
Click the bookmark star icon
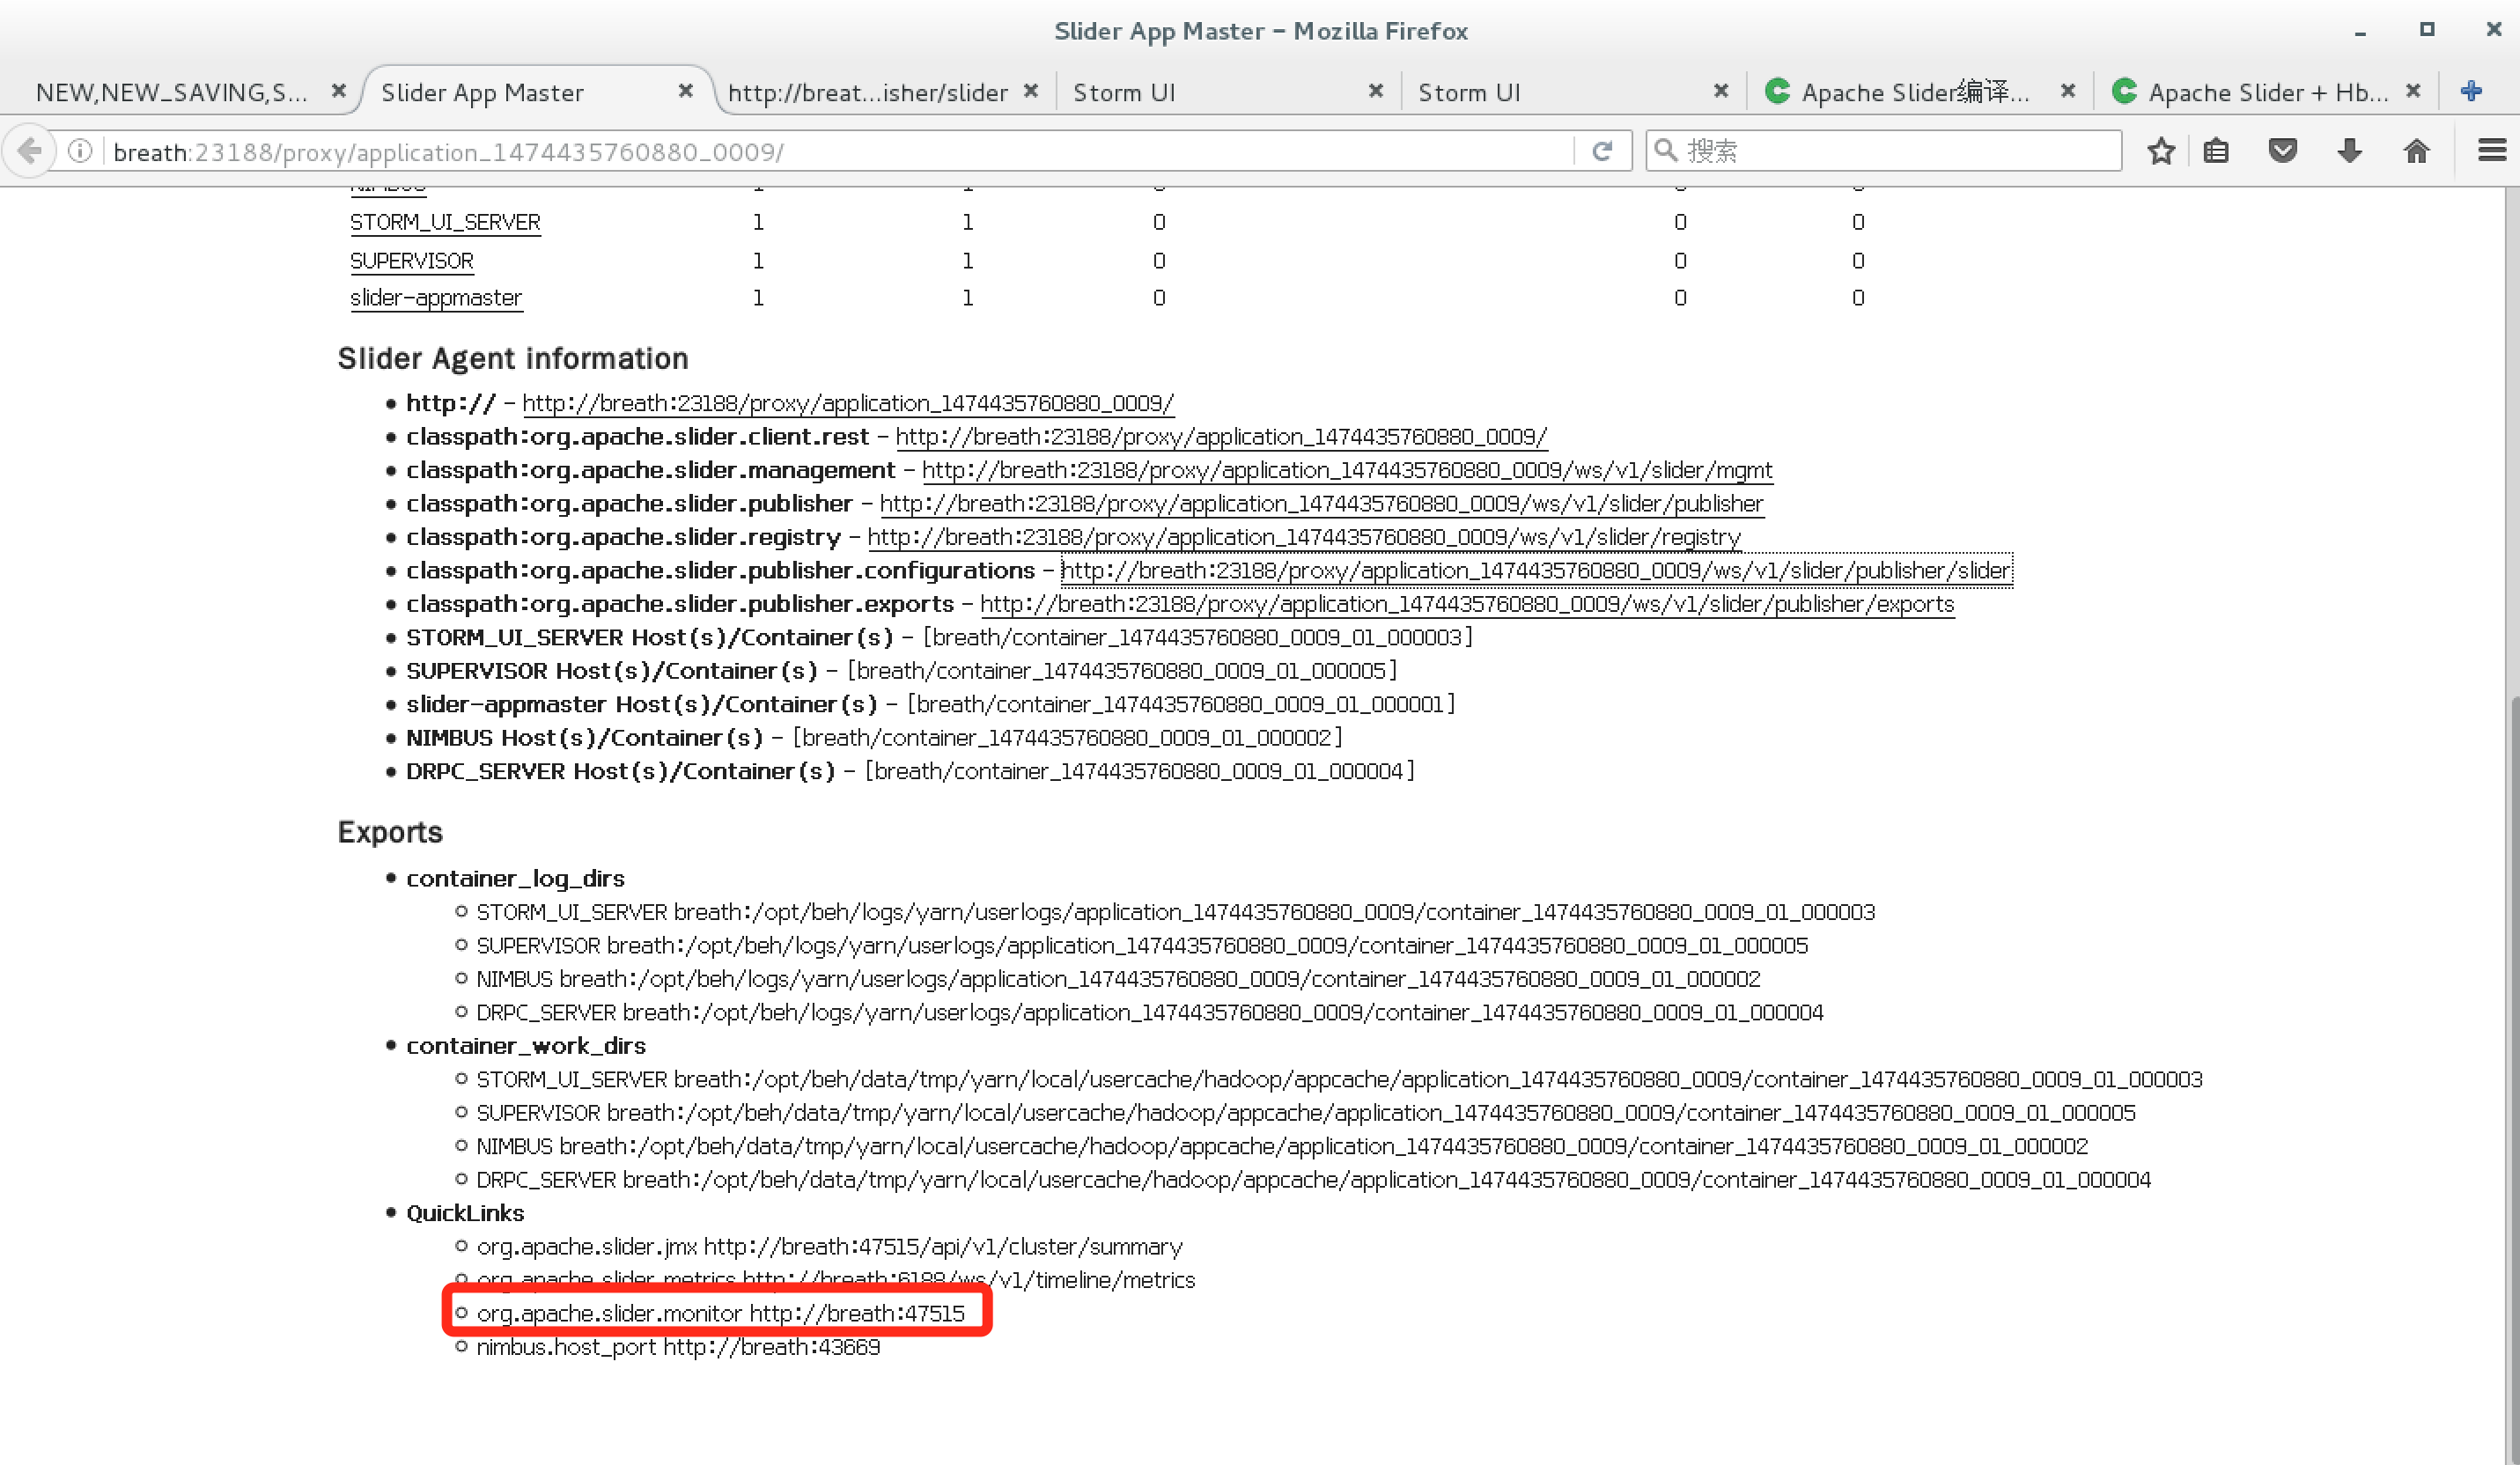pos(2161,151)
